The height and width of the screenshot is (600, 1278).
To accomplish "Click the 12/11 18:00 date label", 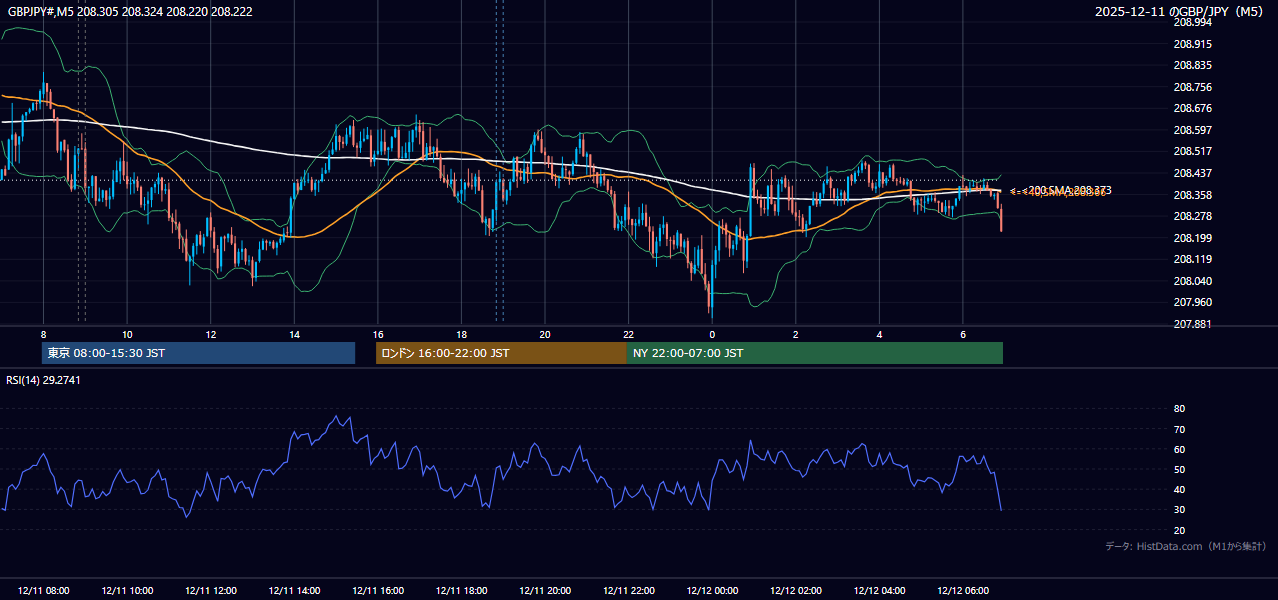I will coord(461,591).
